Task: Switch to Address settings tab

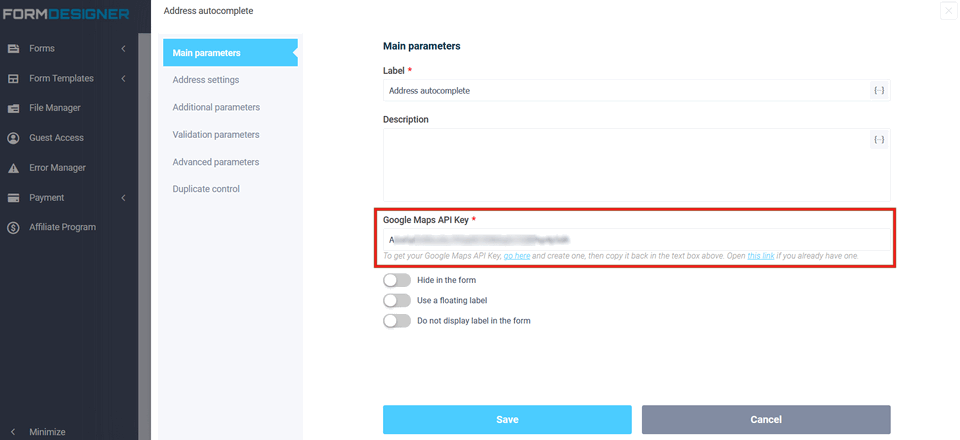Action: click(x=206, y=80)
